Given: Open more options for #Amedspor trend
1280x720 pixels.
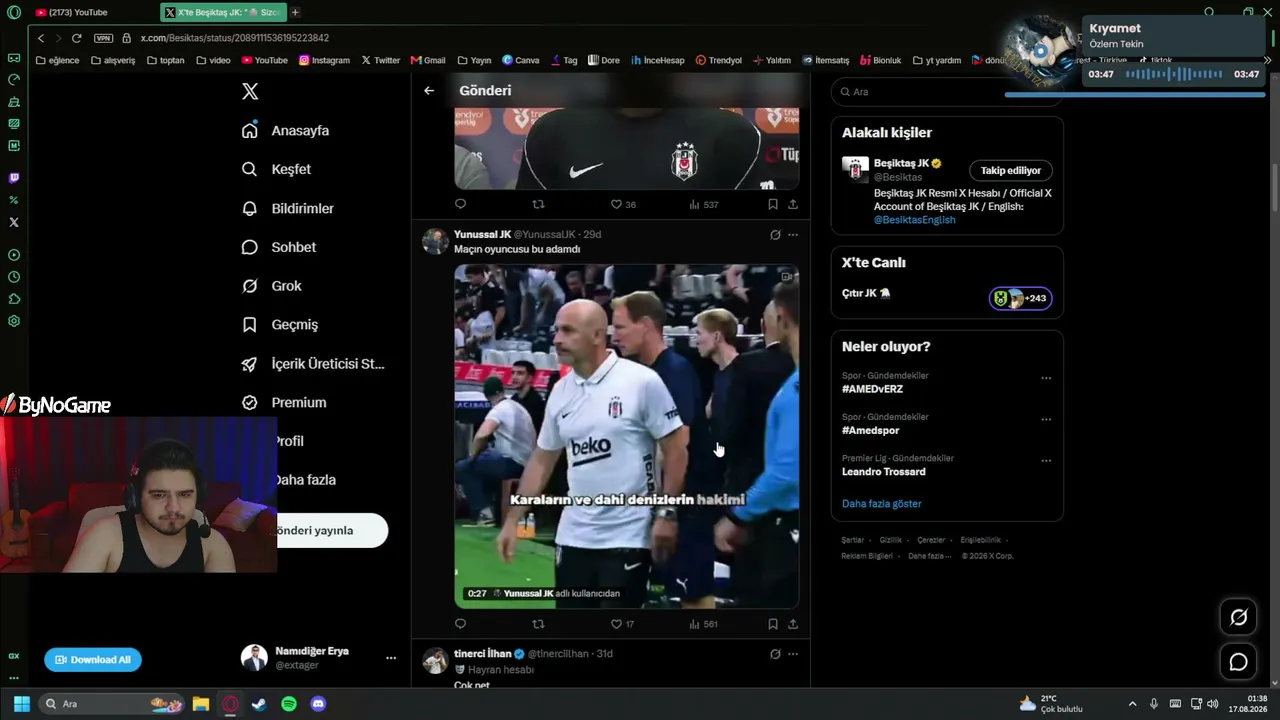Looking at the screenshot, I should [x=1046, y=419].
